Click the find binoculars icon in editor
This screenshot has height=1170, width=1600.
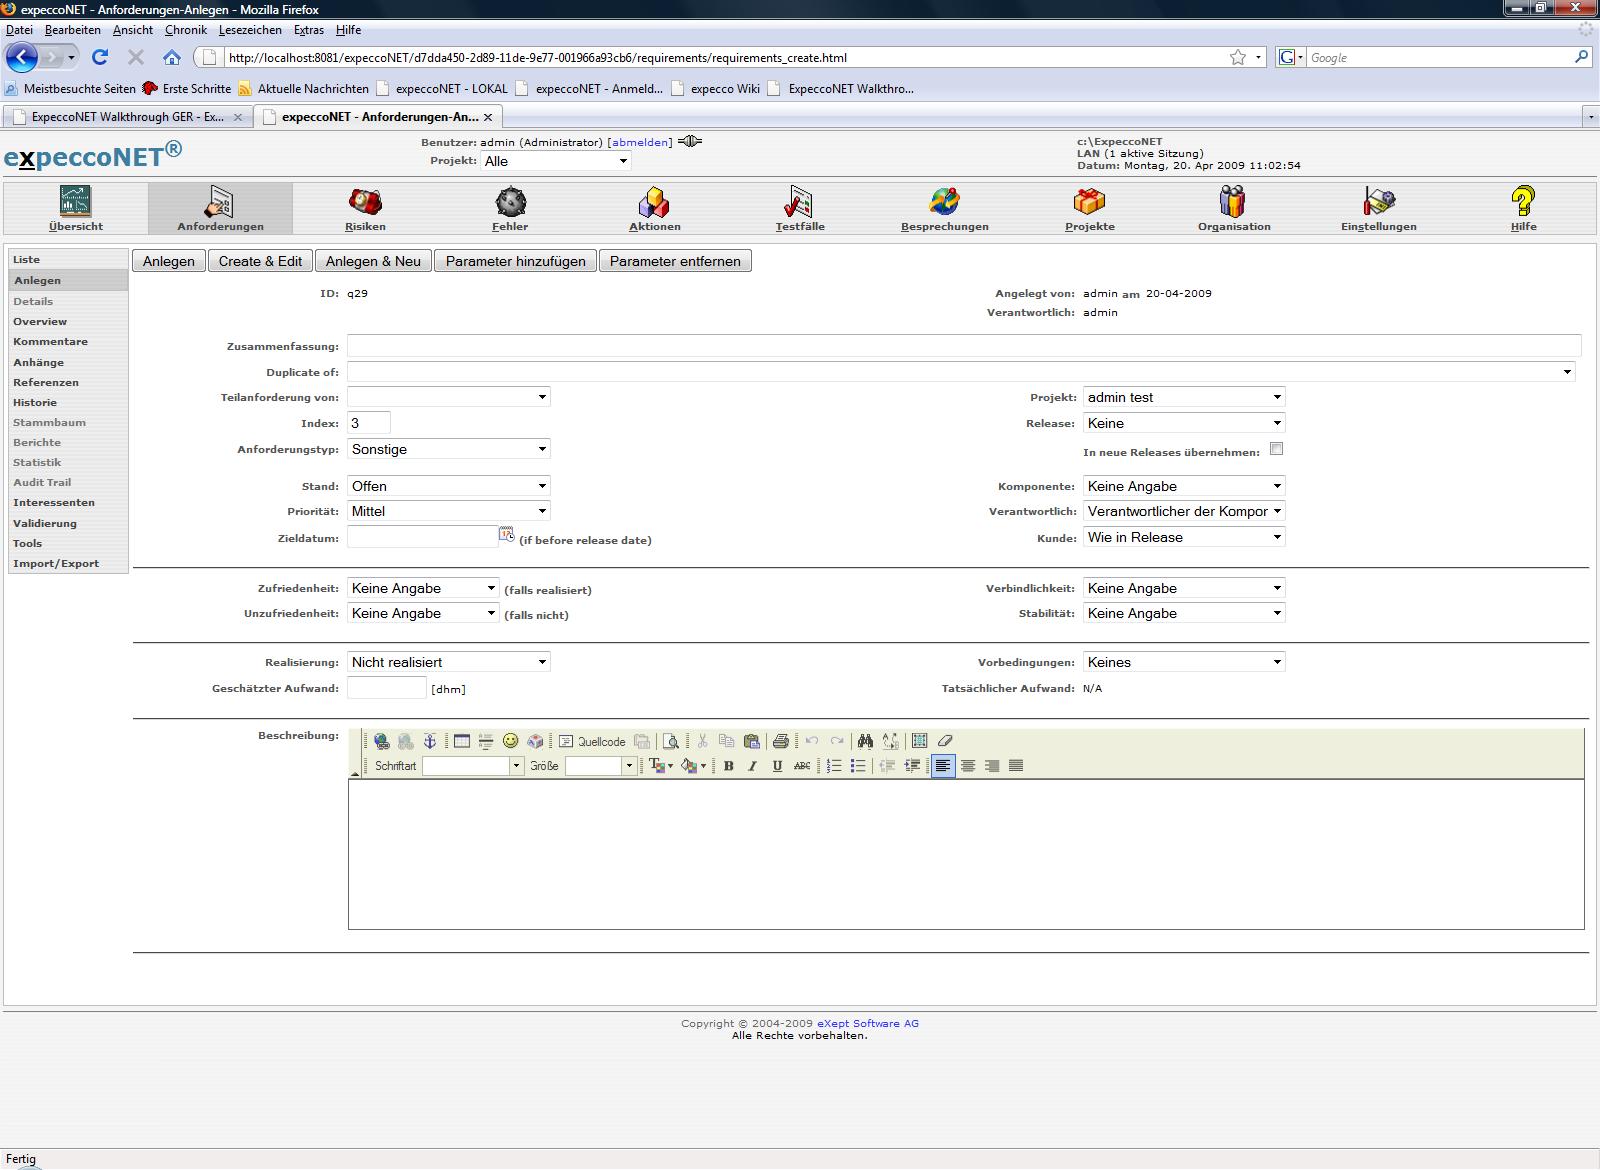[x=865, y=741]
